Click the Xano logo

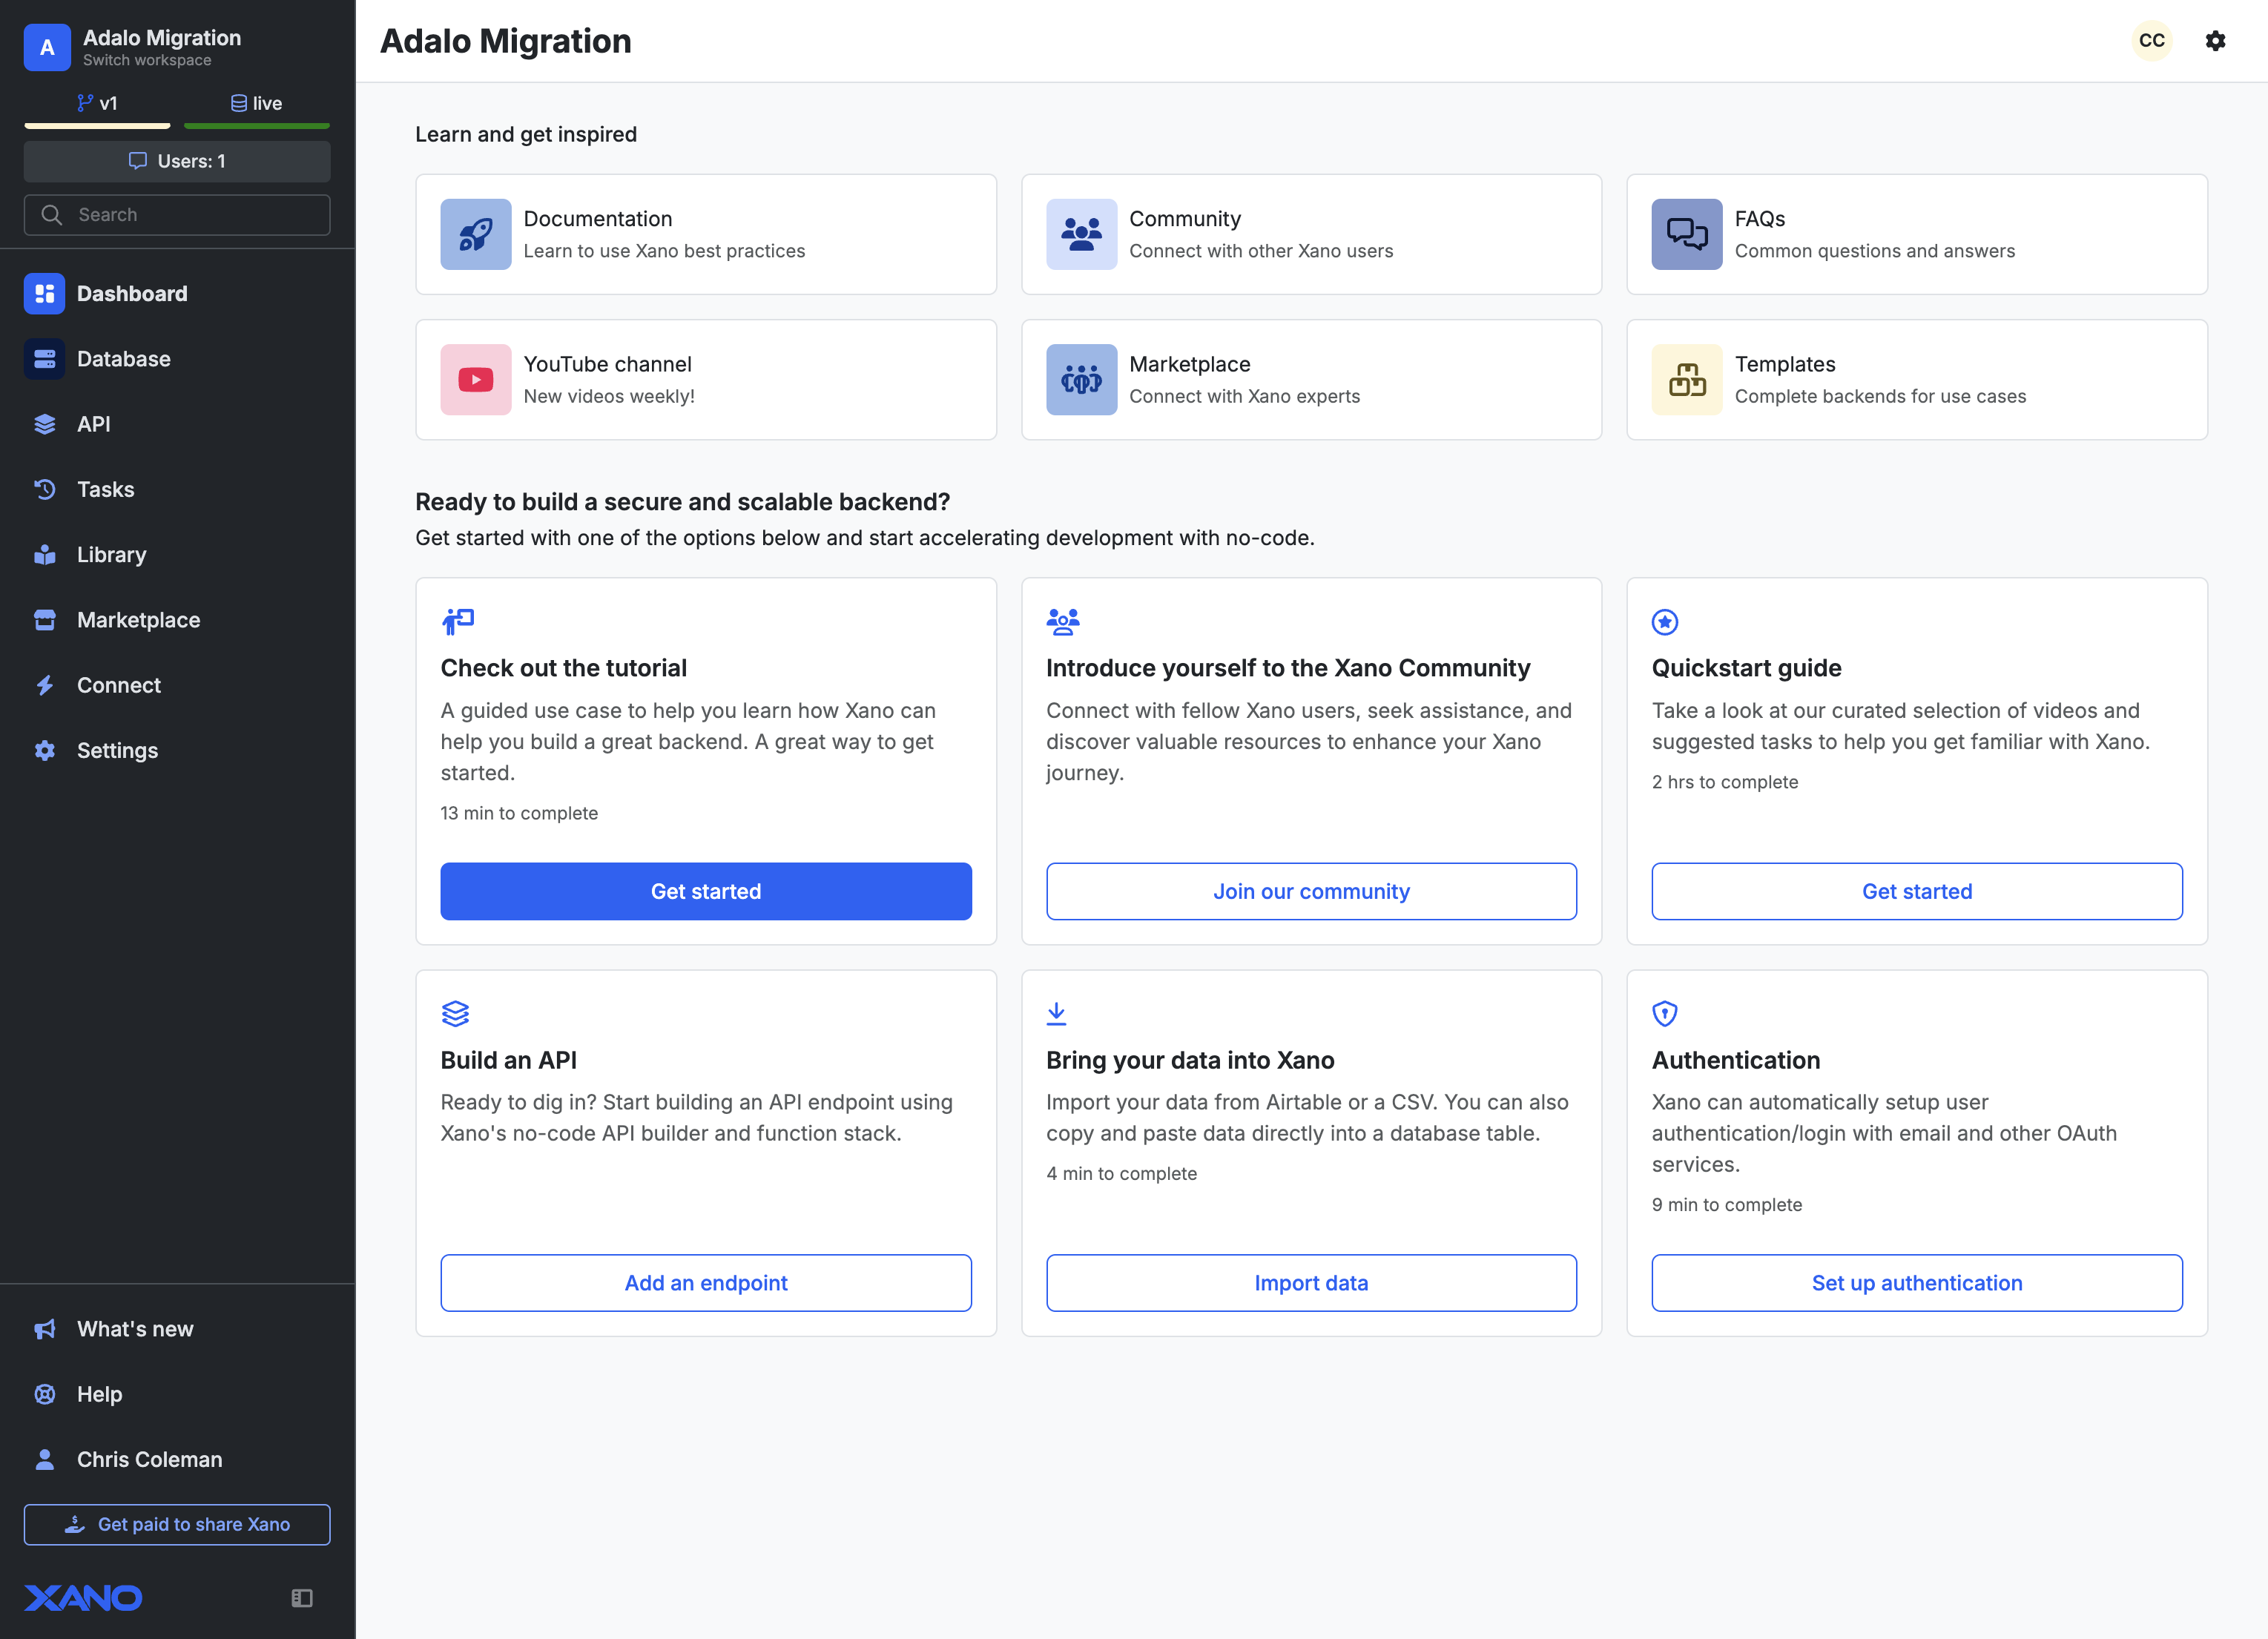click(x=83, y=1598)
